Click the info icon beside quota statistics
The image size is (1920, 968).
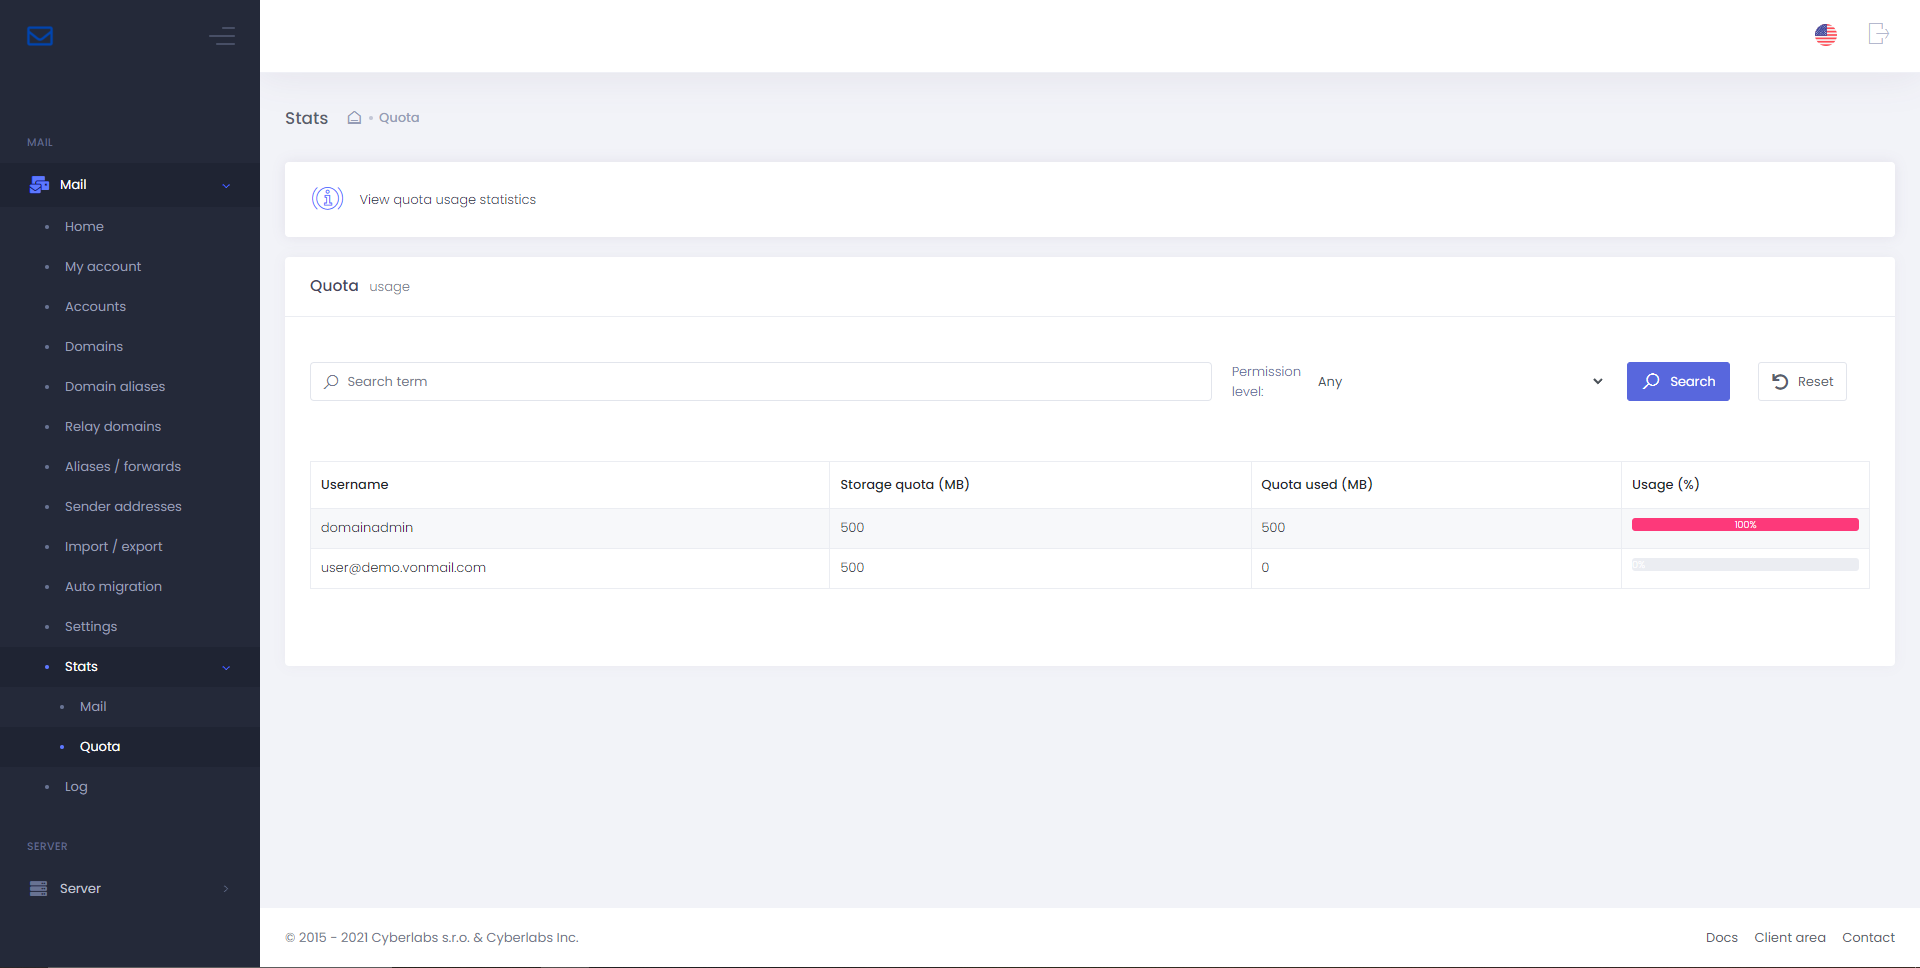point(327,199)
